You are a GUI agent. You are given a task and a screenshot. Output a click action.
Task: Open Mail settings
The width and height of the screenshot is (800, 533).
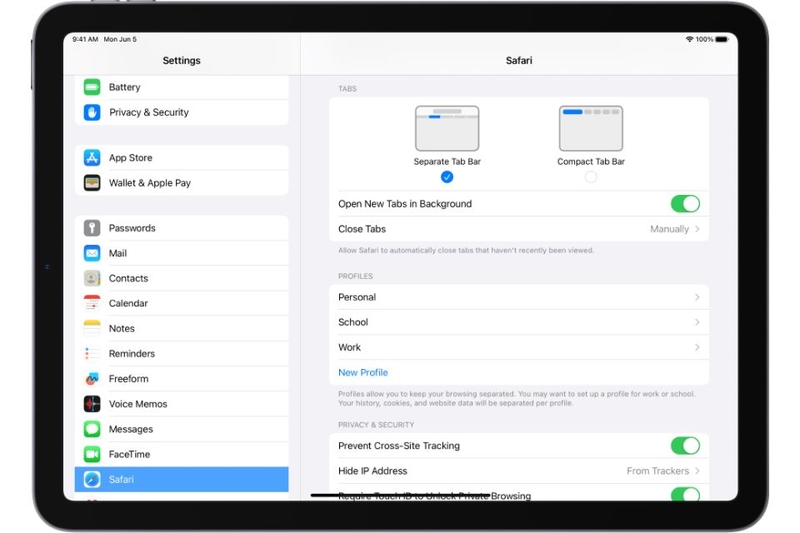[182, 253]
